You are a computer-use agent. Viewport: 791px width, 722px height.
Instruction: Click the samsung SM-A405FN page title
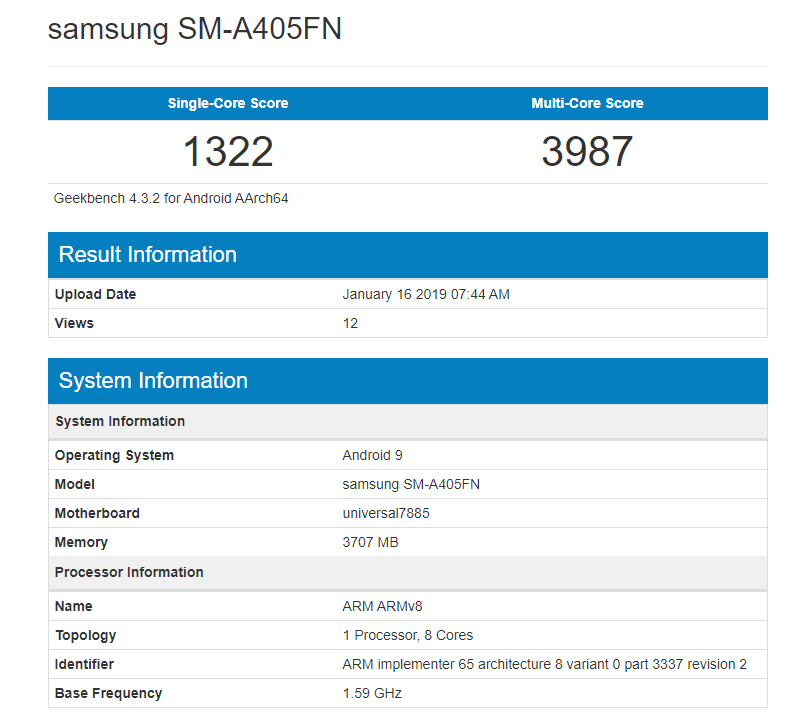click(195, 29)
